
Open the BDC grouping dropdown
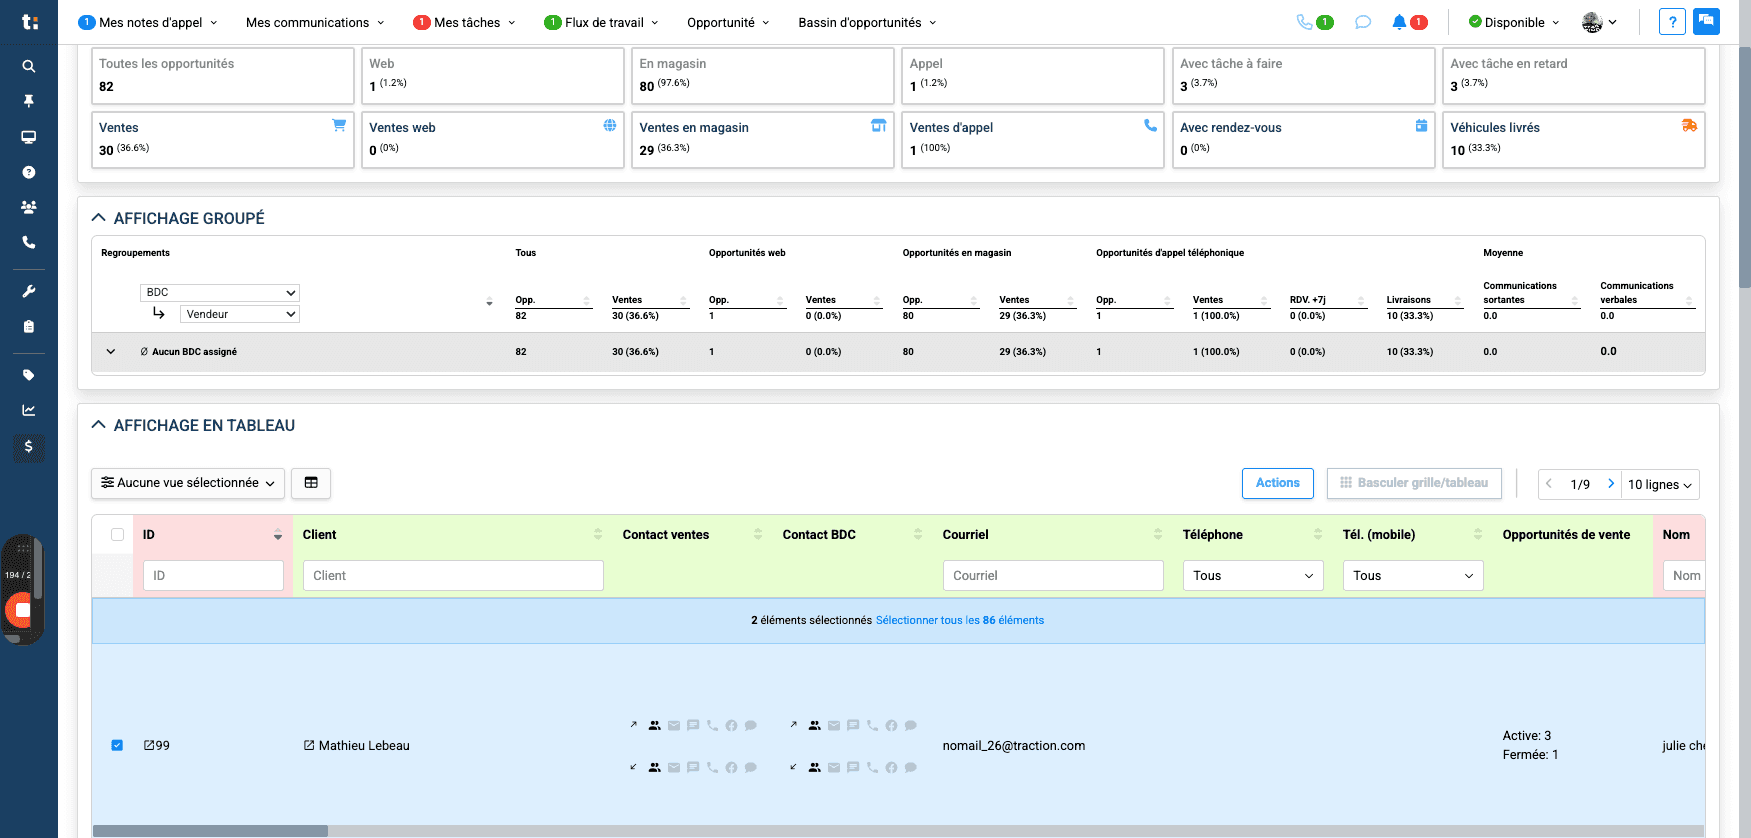coord(220,293)
